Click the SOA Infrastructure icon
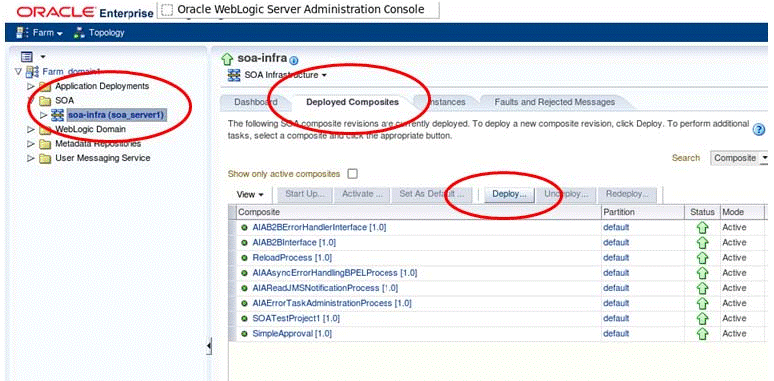The width and height of the screenshot is (774, 381). [233, 76]
